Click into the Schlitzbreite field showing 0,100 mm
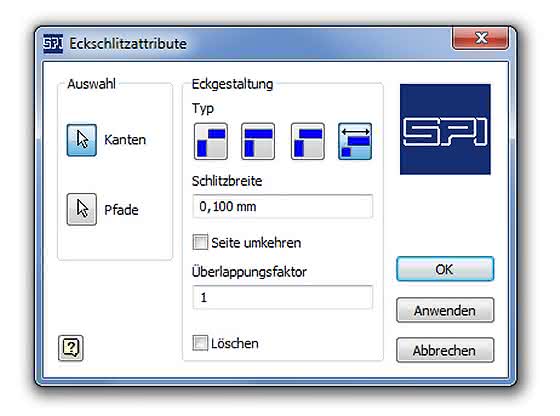 coord(282,206)
